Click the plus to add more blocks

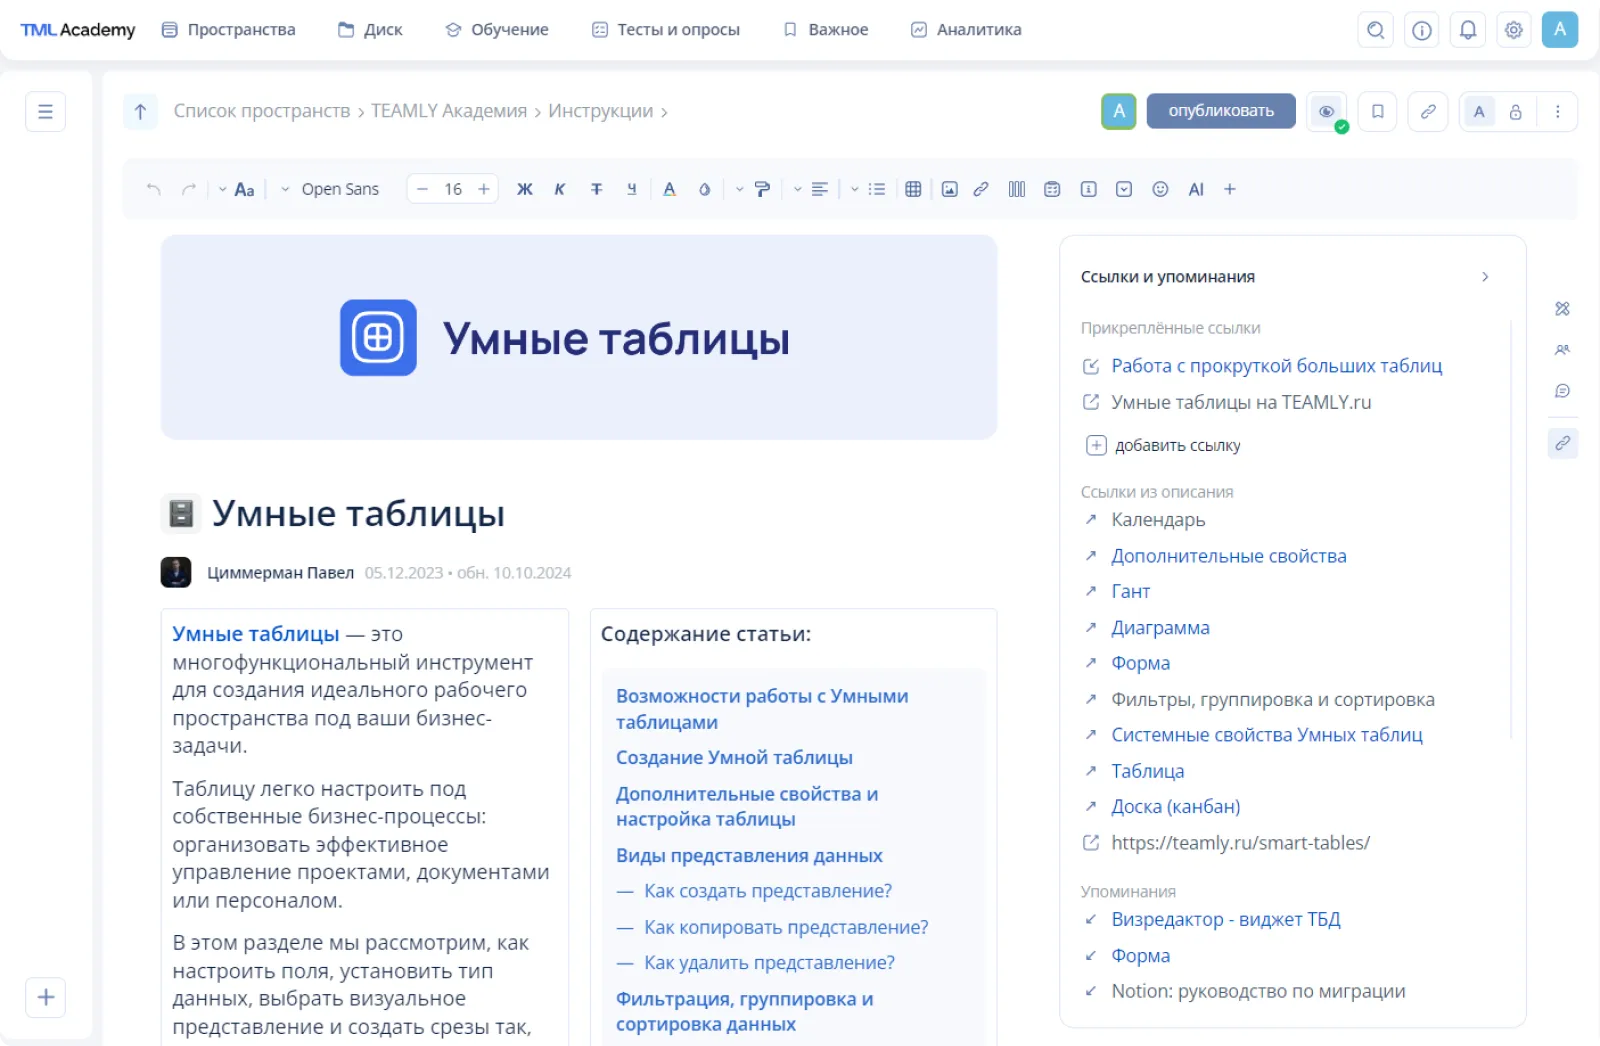tap(1230, 189)
